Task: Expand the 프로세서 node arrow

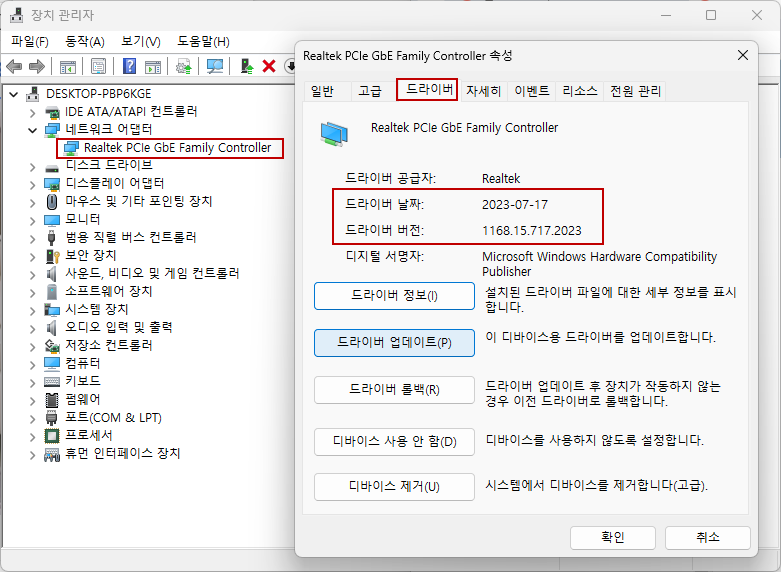Action: point(32,436)
